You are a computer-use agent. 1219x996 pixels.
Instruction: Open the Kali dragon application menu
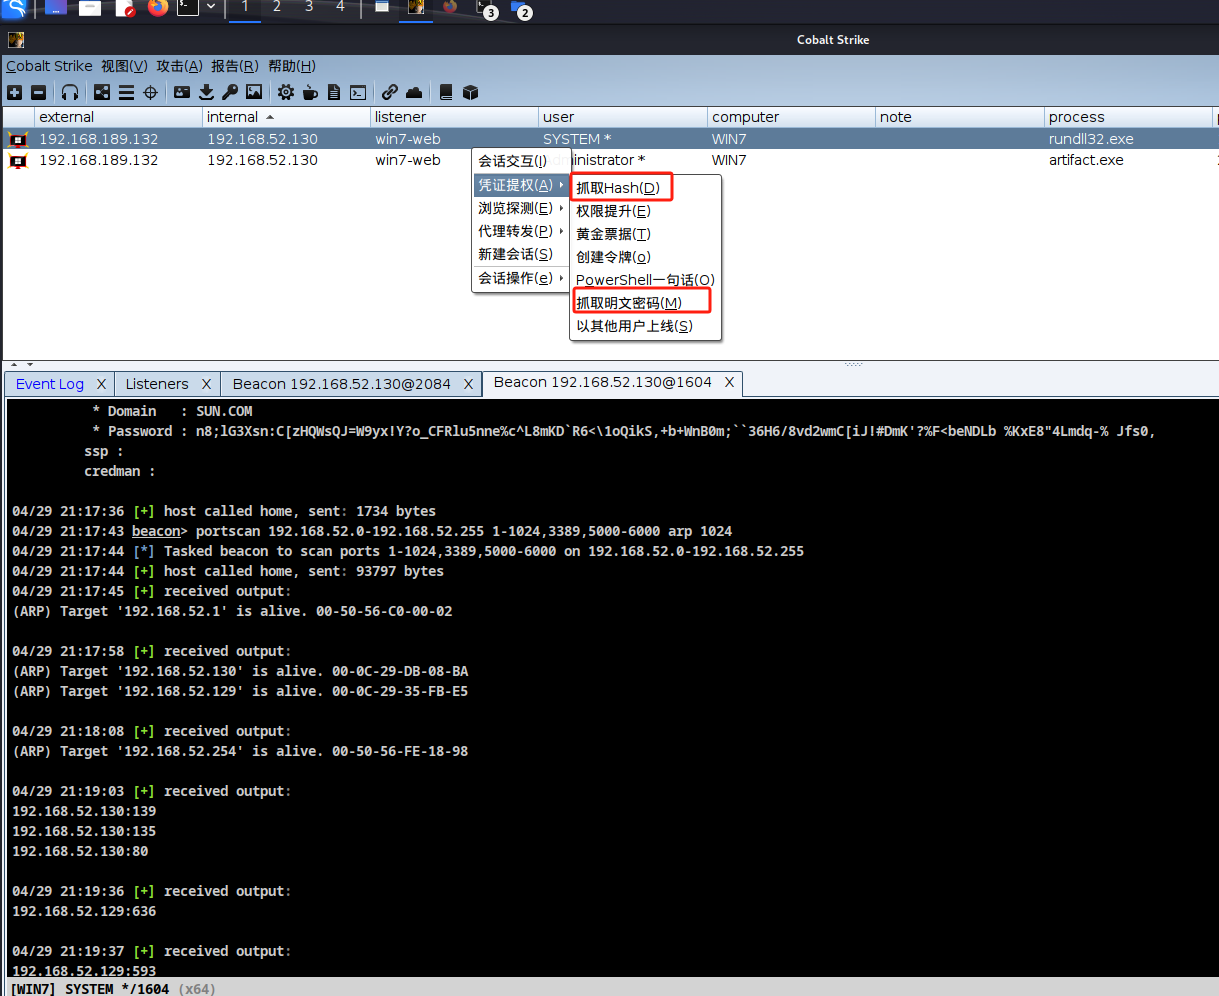pyautogui.click(x=14, y=9)
